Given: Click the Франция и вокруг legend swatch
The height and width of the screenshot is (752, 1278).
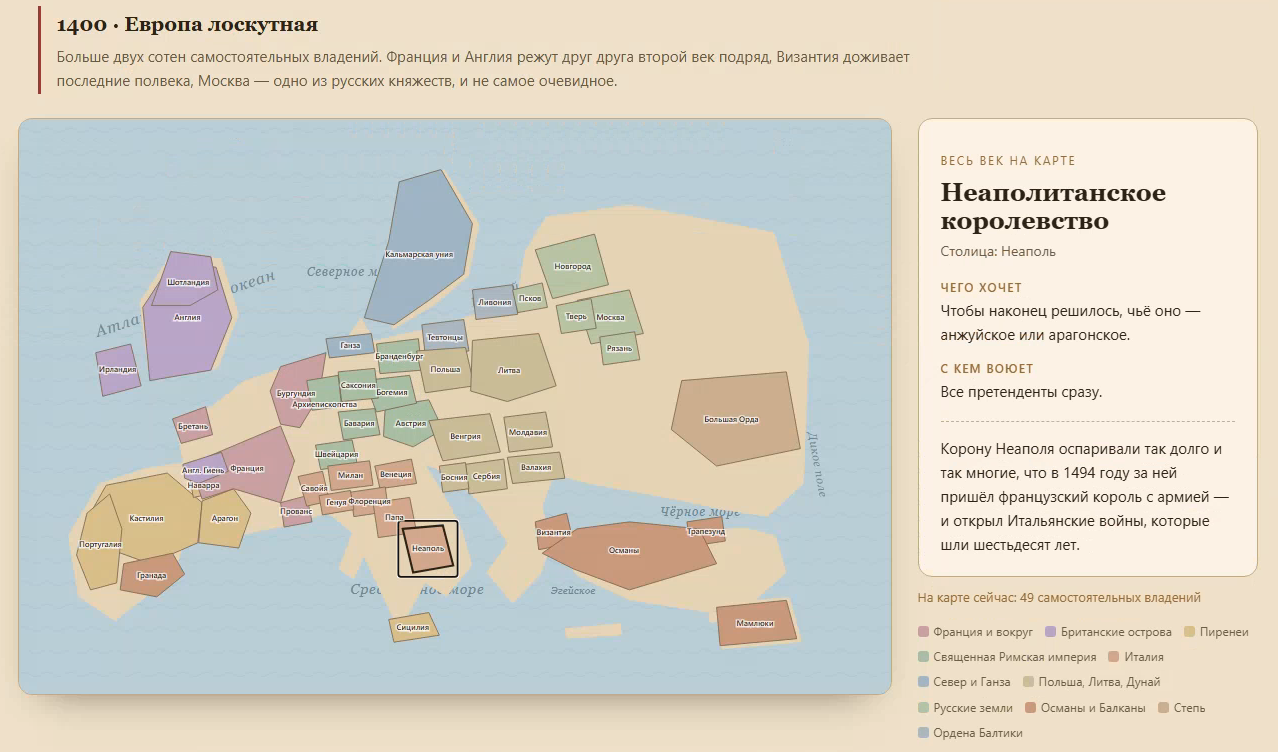Looking at the screenshot, I should coord(923,632).
